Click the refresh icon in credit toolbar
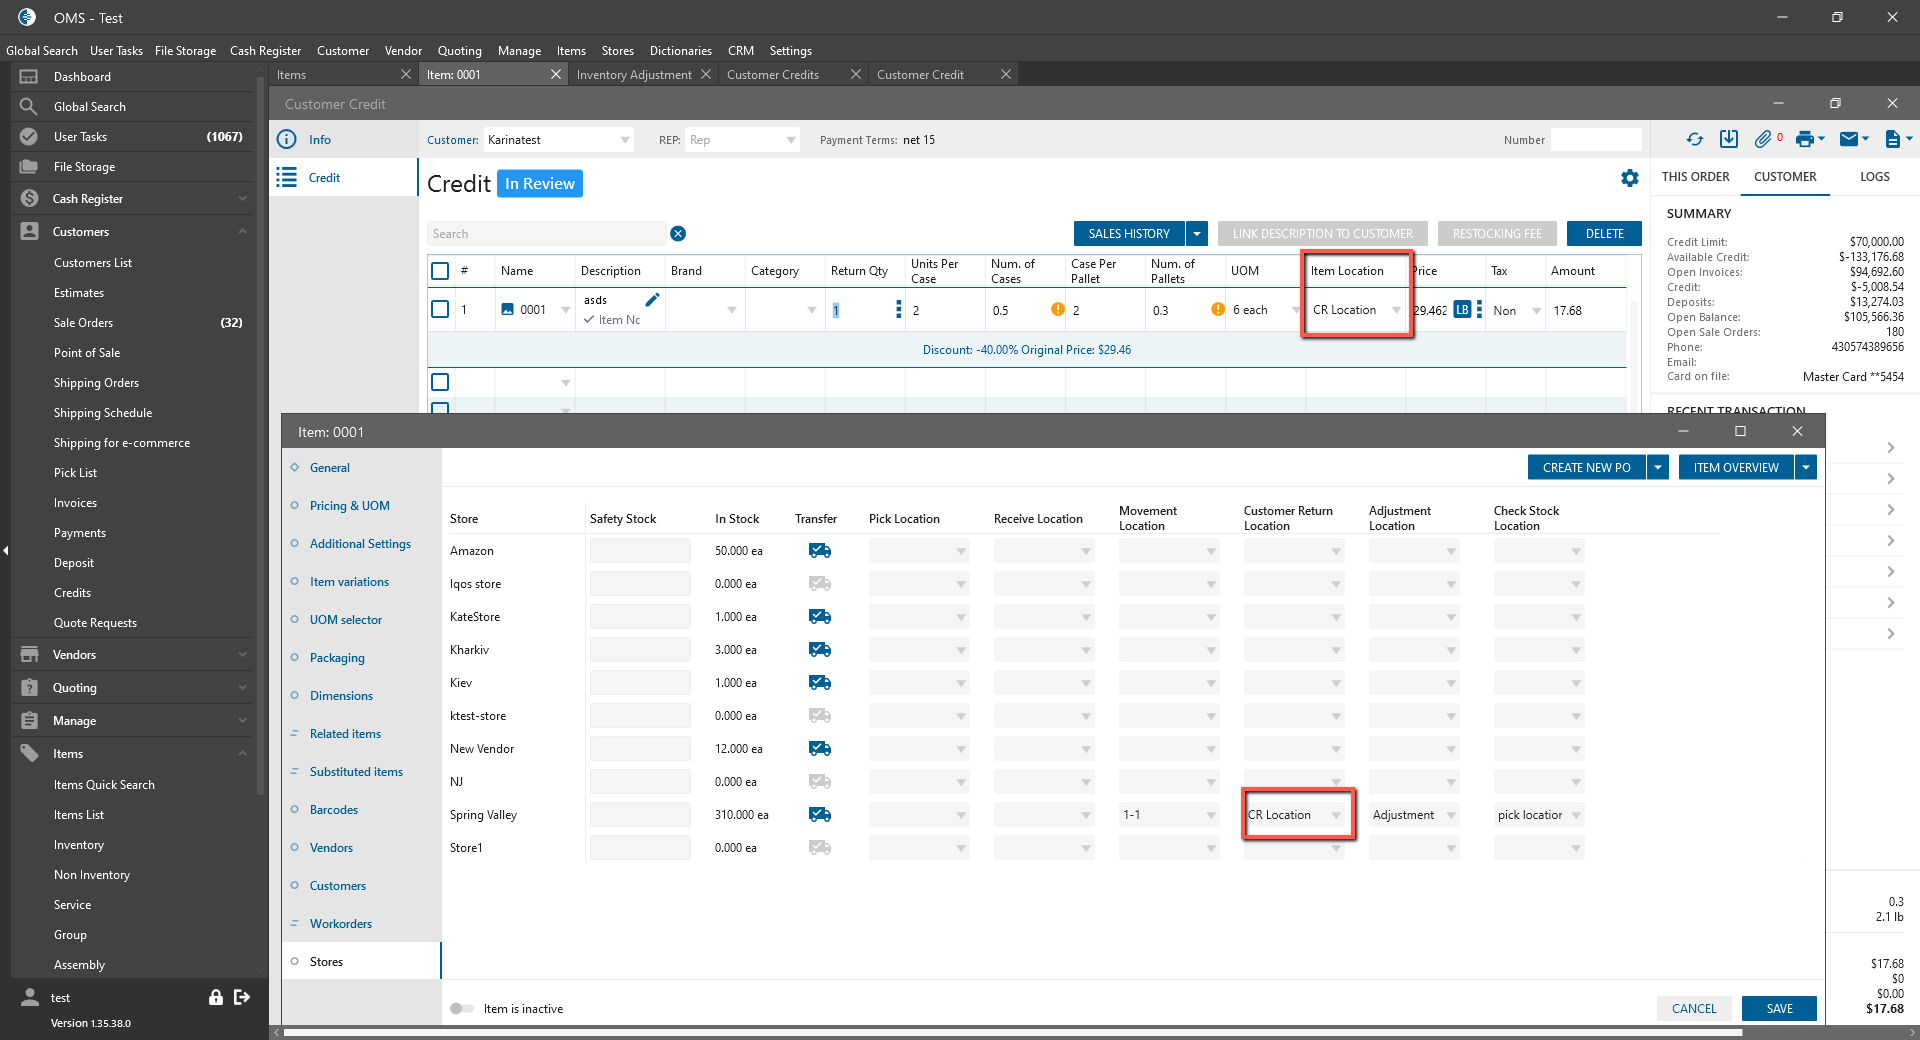This screenshot has height=1040, width=1920. 1694,140
